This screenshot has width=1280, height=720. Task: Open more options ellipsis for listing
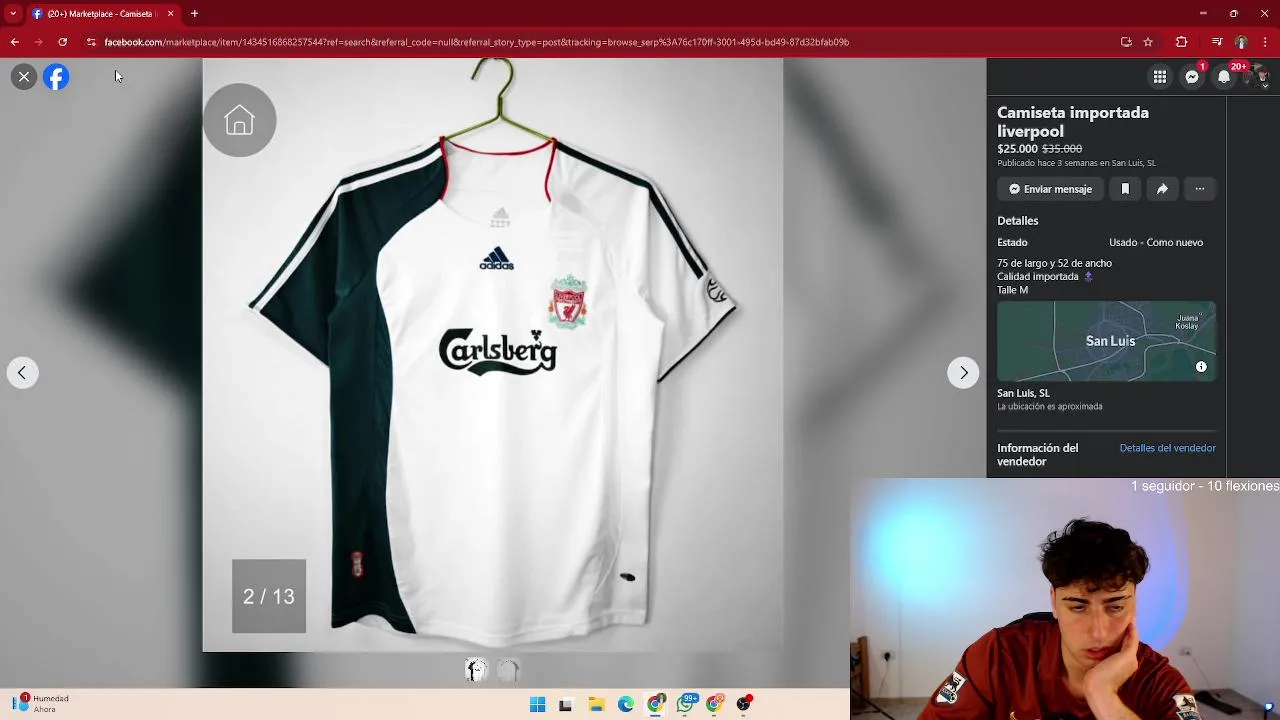(1200, 189)
